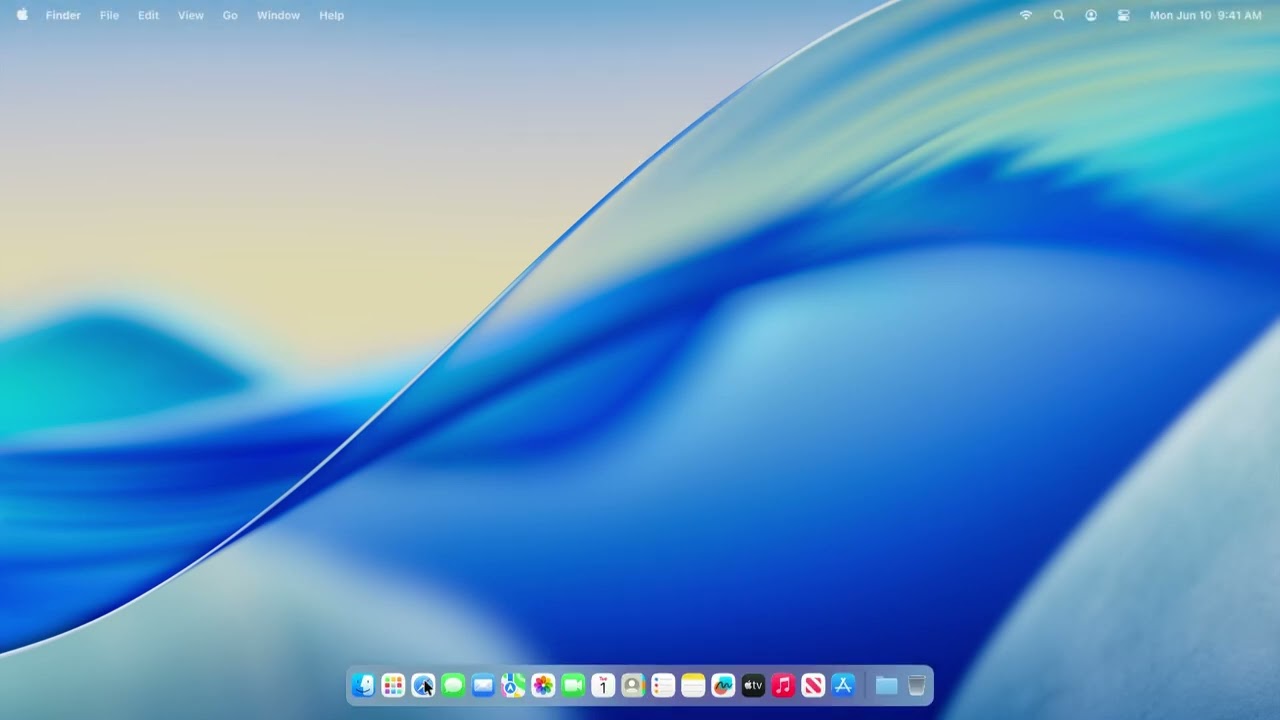1280x720 pixels.
Task: Open the View menu
Action: [x=190, y=15]
